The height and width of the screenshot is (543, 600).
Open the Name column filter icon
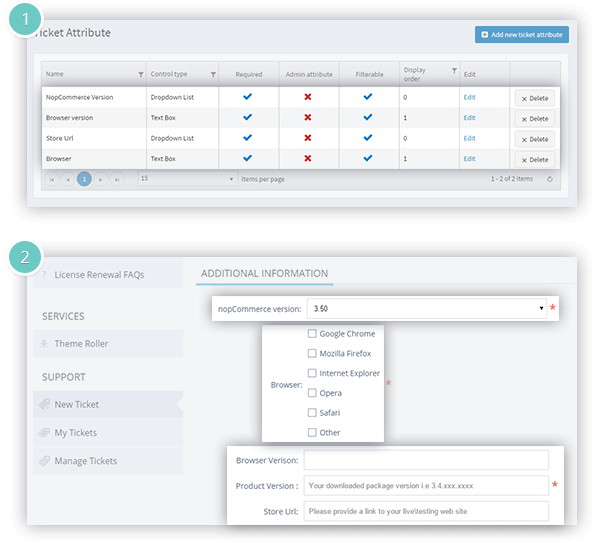point(141,75)
